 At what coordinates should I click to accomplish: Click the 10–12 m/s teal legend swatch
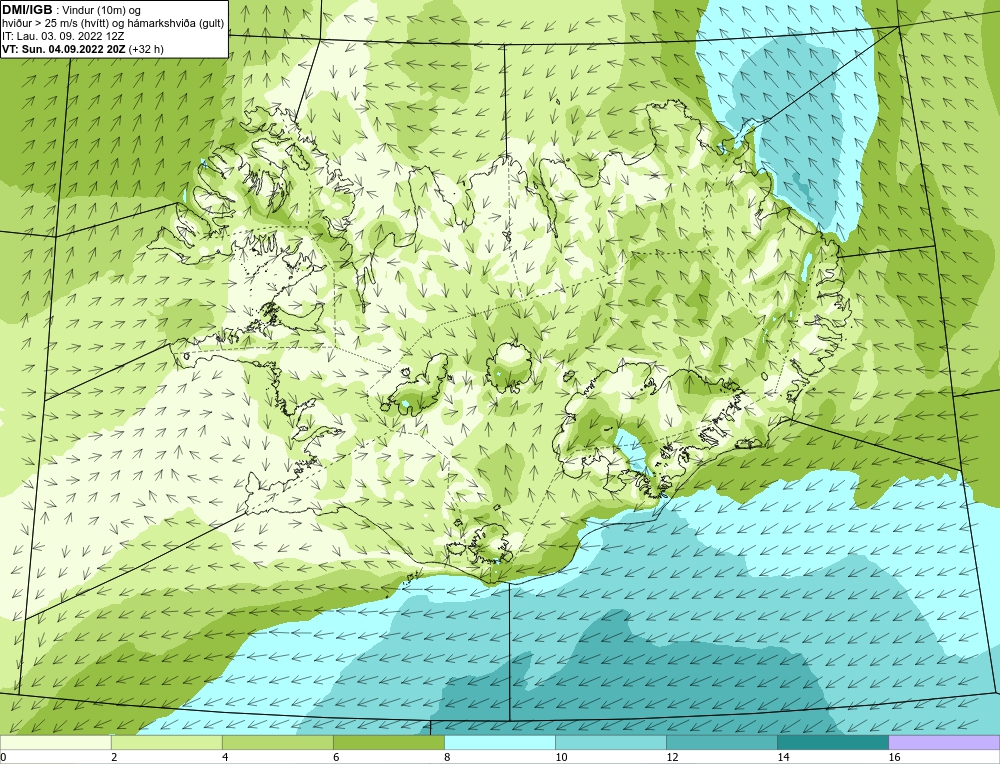pos(610,742)
